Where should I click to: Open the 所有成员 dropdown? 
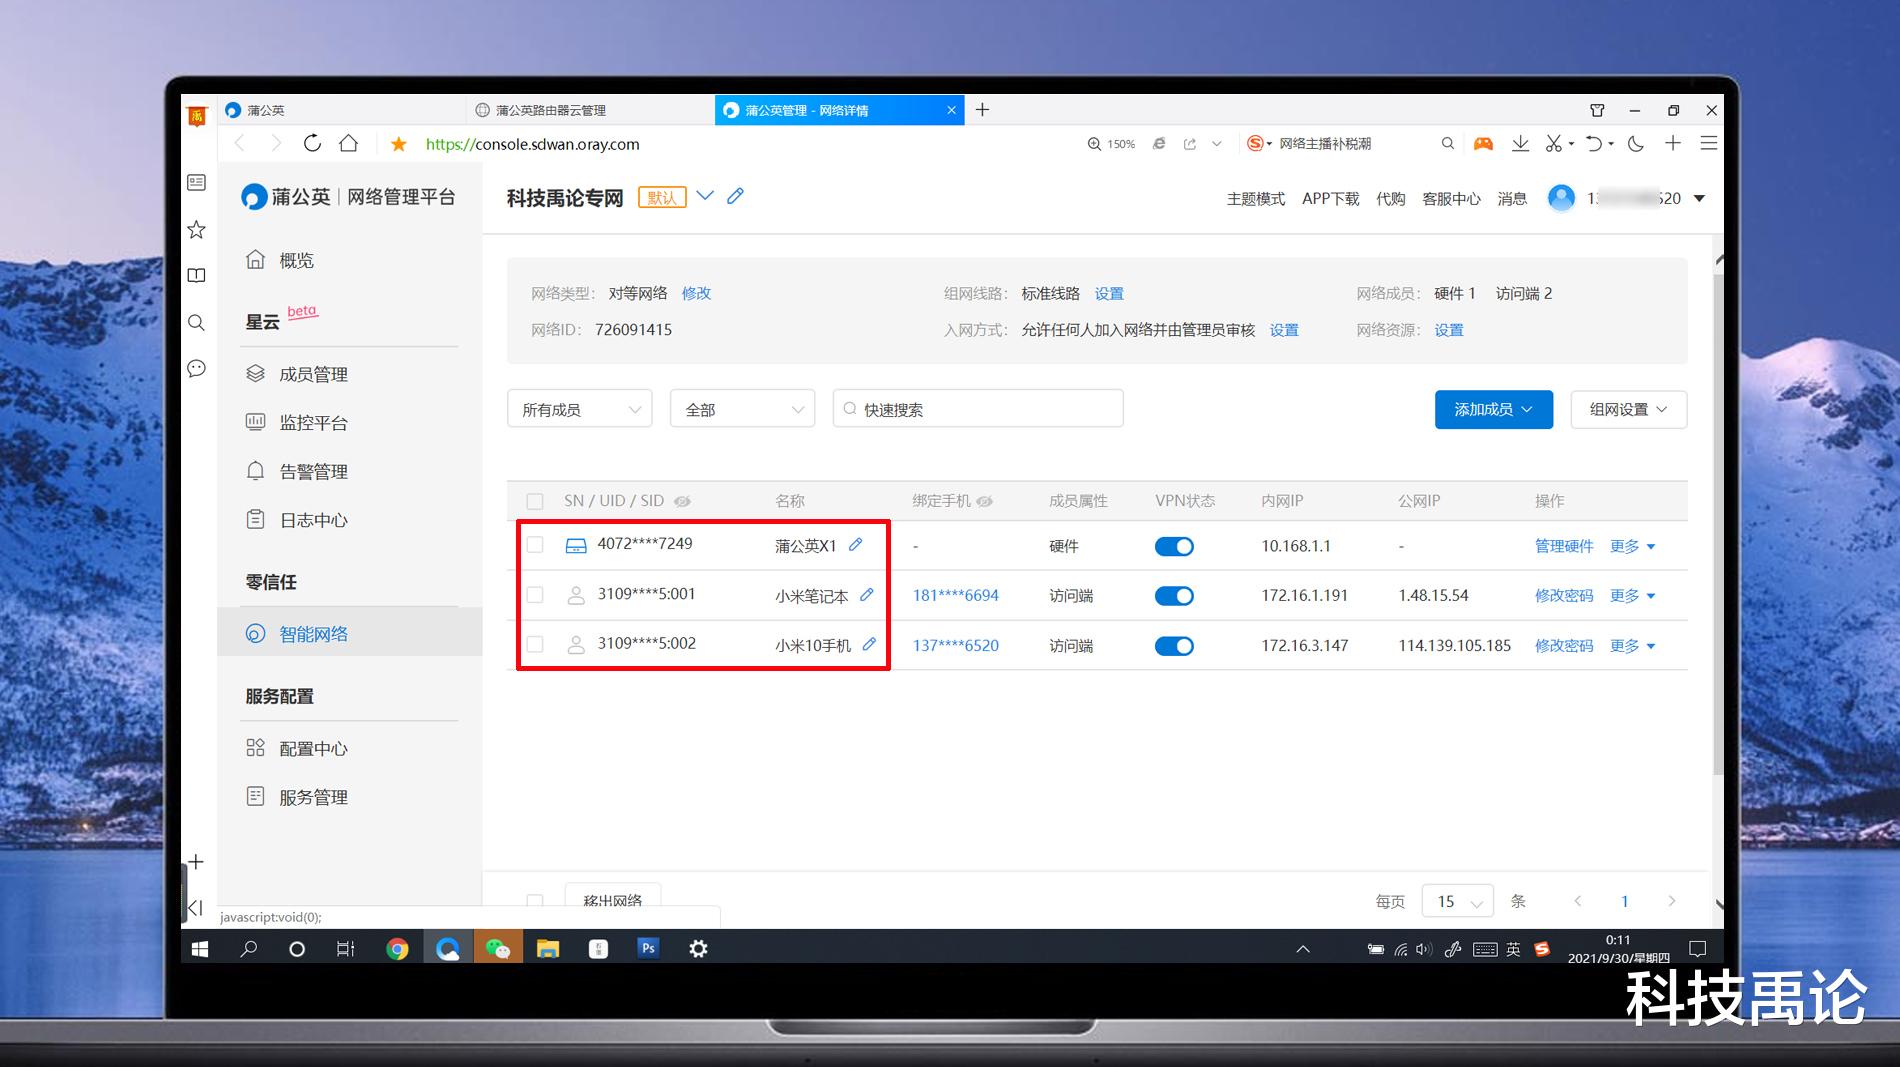[x=580, y=409]
